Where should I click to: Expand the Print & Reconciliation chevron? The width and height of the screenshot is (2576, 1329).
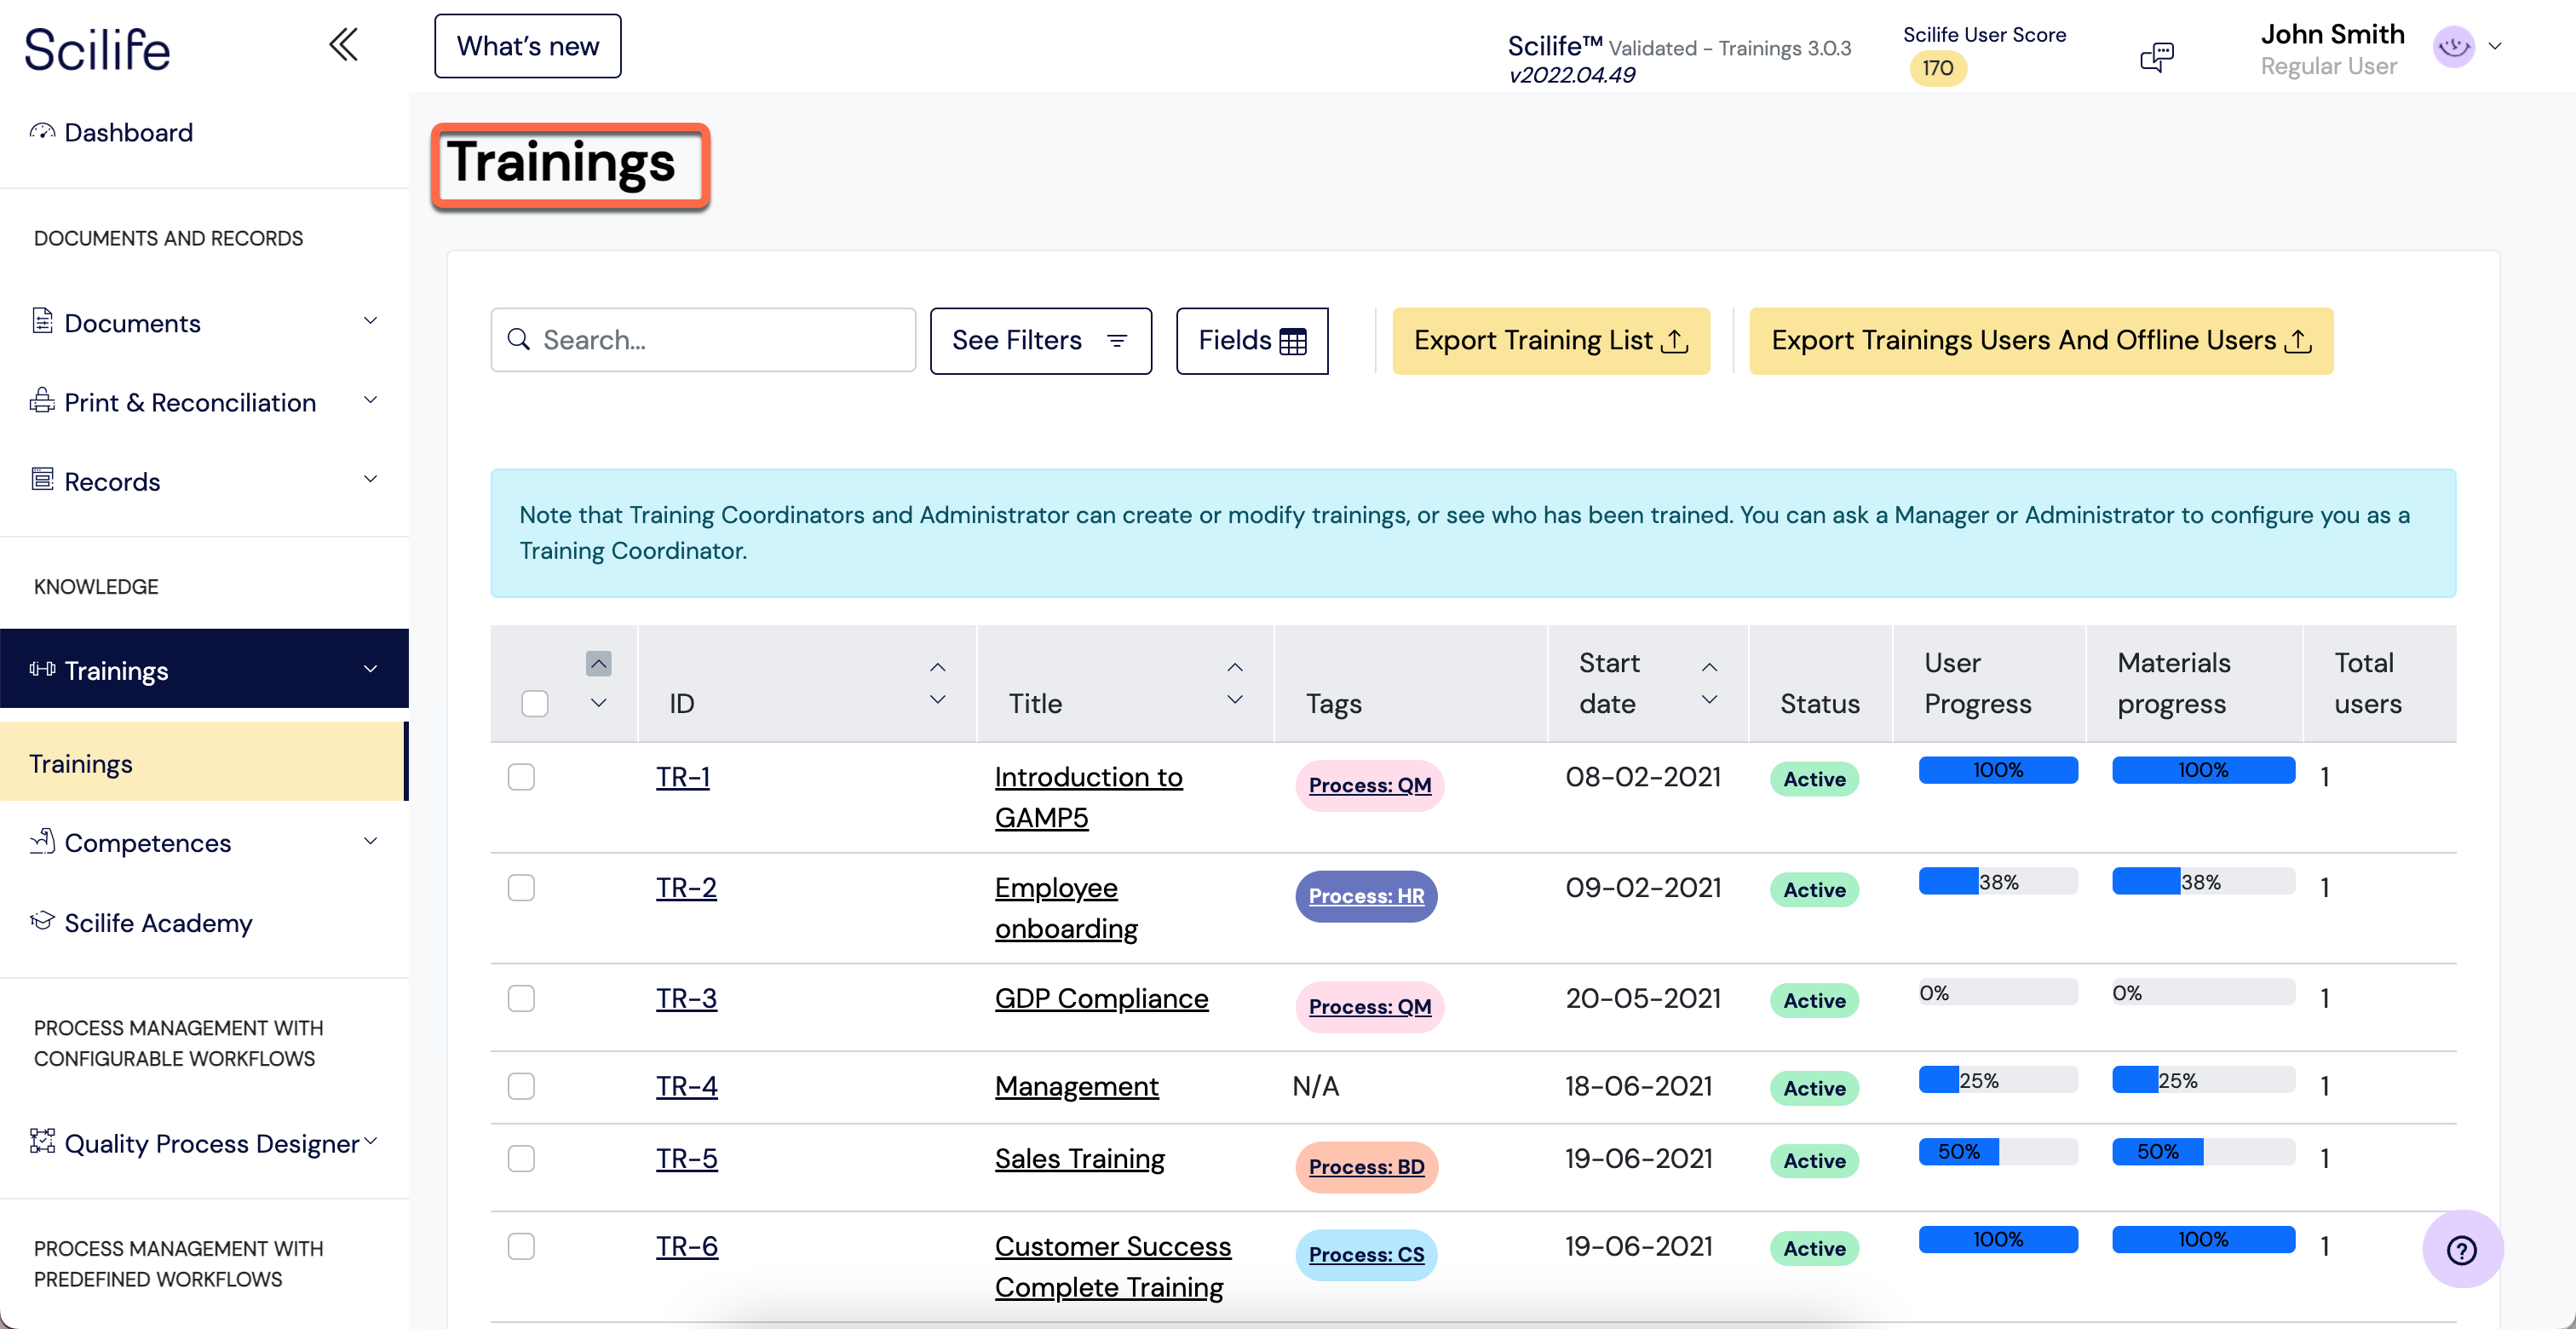(x=370, y=400)
